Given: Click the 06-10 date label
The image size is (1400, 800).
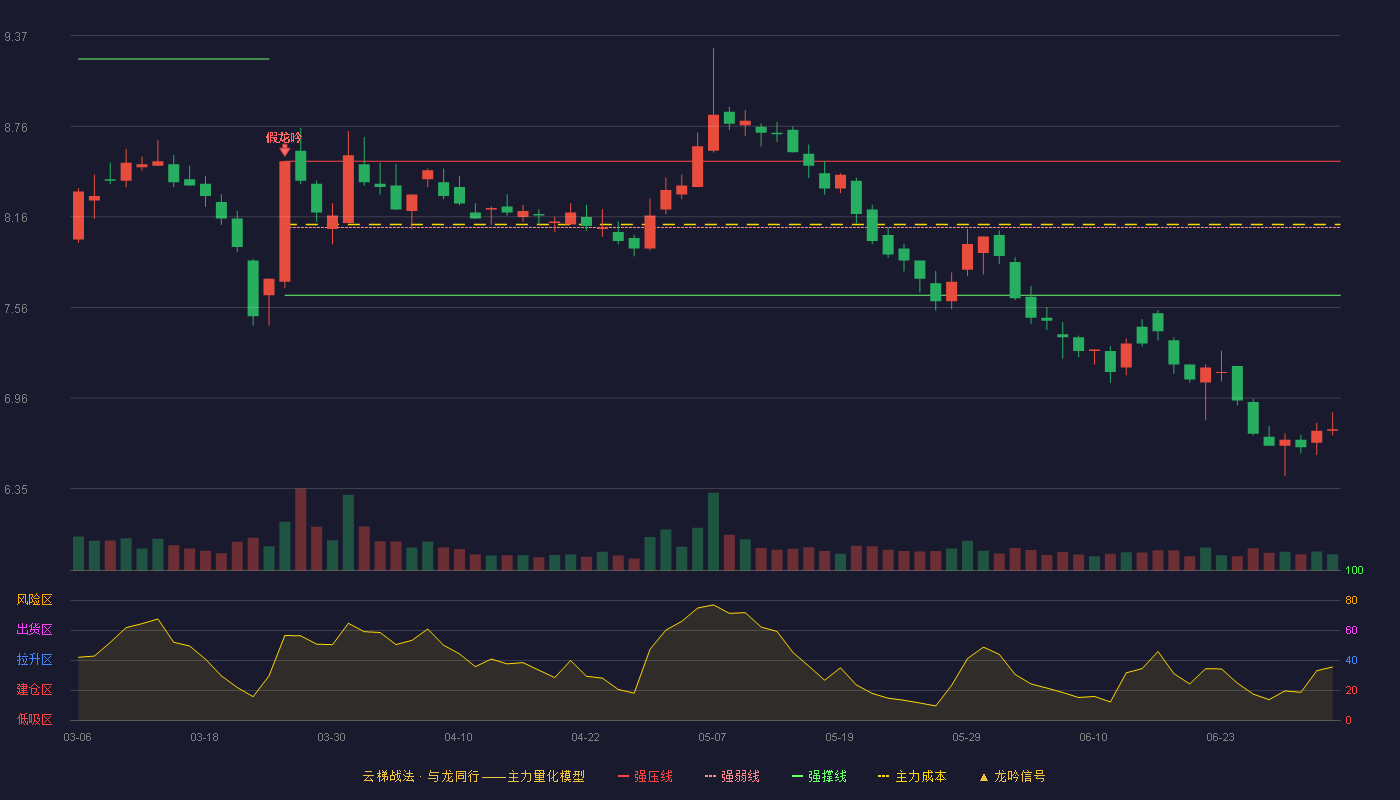Looking at the screenshot, I should click(x=1093, y=737).
